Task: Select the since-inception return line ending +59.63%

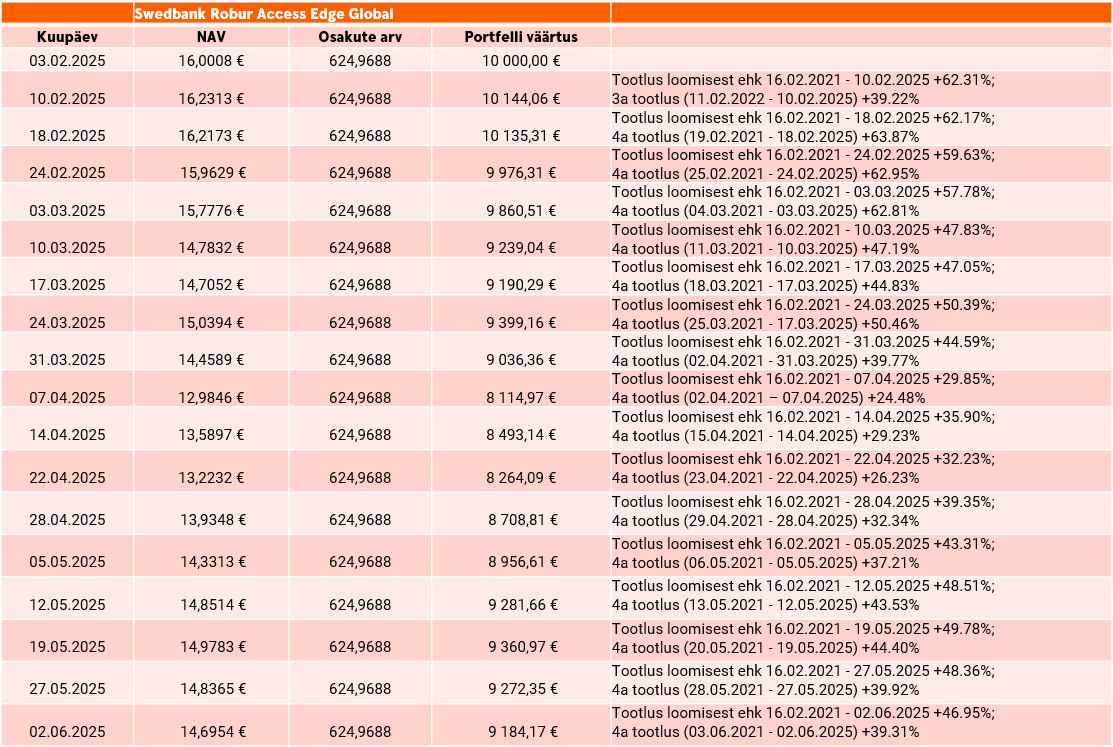Action: click(804, 155)
